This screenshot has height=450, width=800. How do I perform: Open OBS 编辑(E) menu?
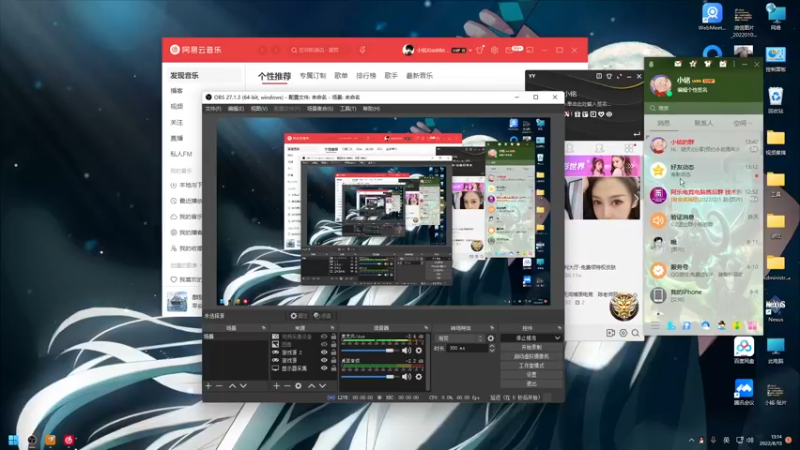click(x=235, y=109)
